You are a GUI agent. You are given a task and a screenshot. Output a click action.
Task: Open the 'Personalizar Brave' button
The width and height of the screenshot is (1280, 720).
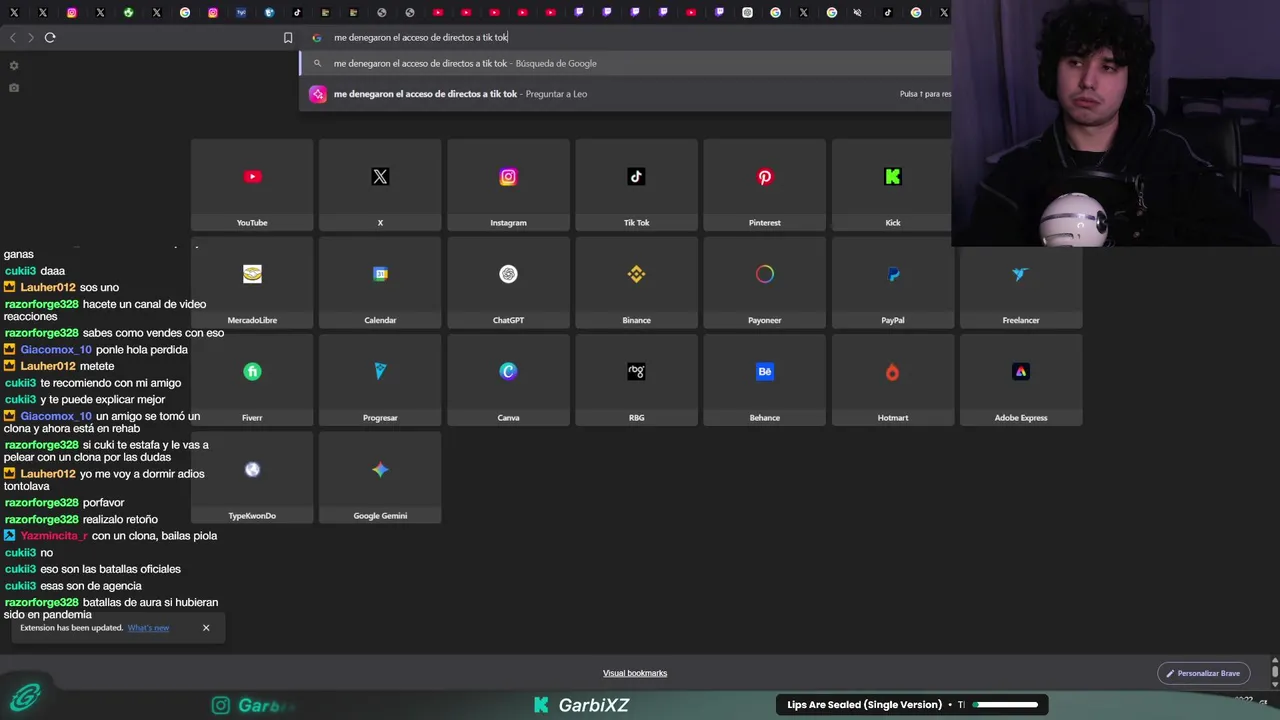click(1203, 673)
